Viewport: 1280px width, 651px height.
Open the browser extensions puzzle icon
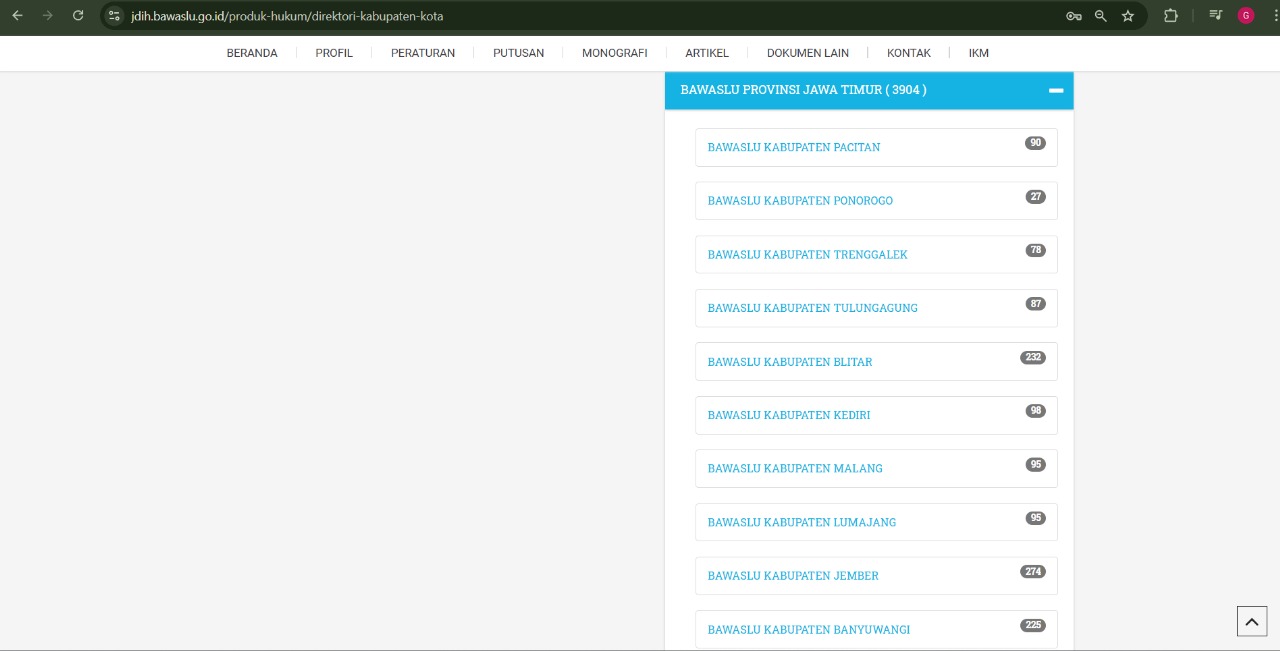1170,16
